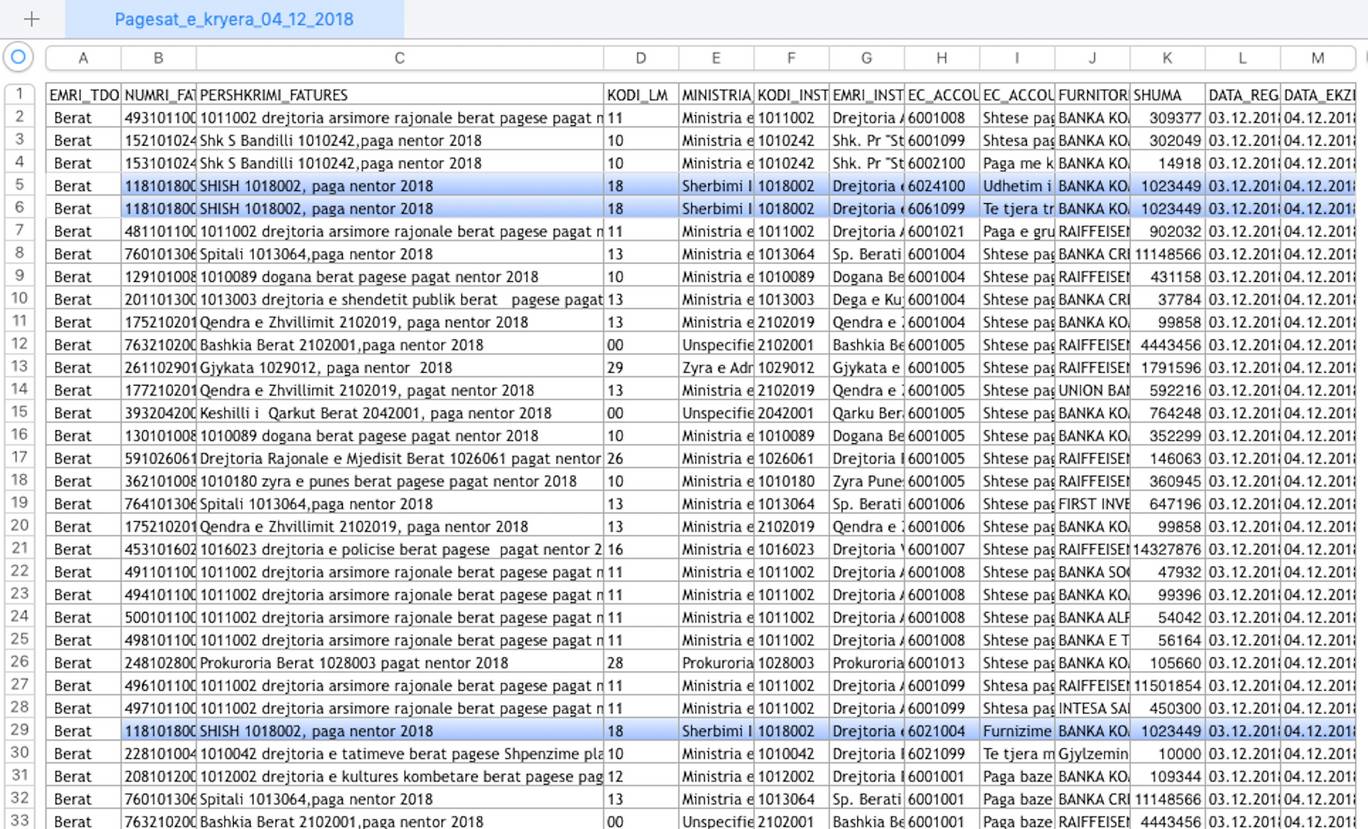Select column C header

coord(399,58)
